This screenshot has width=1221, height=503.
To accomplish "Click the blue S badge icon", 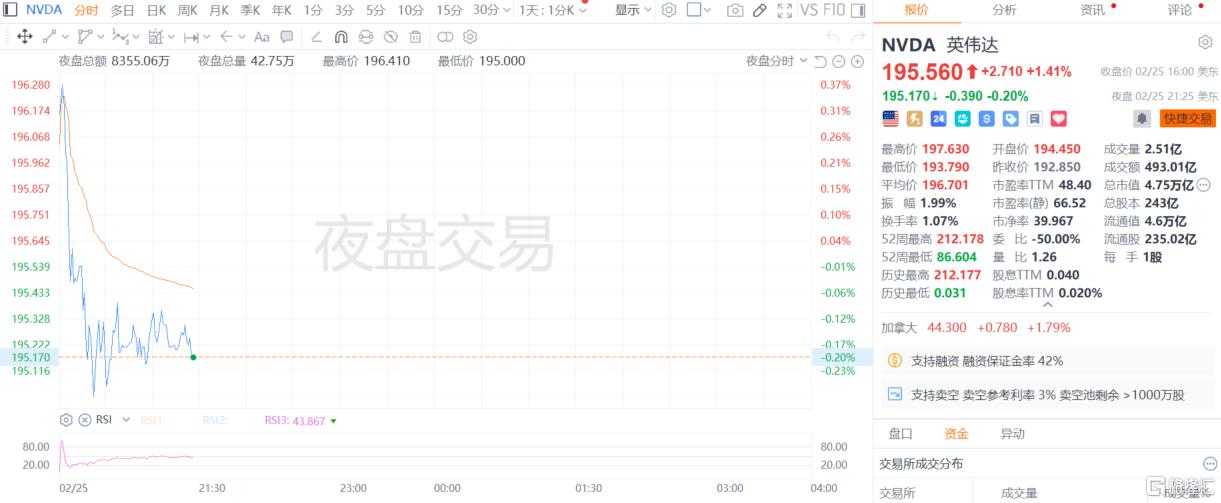I will pyautogui.click(x=986, y=119).
